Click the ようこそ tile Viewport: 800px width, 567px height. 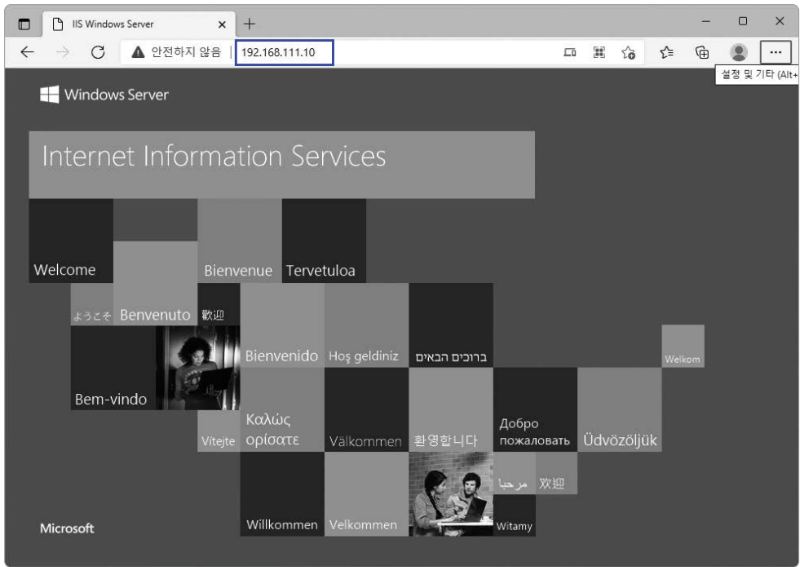tap(92, 304)
